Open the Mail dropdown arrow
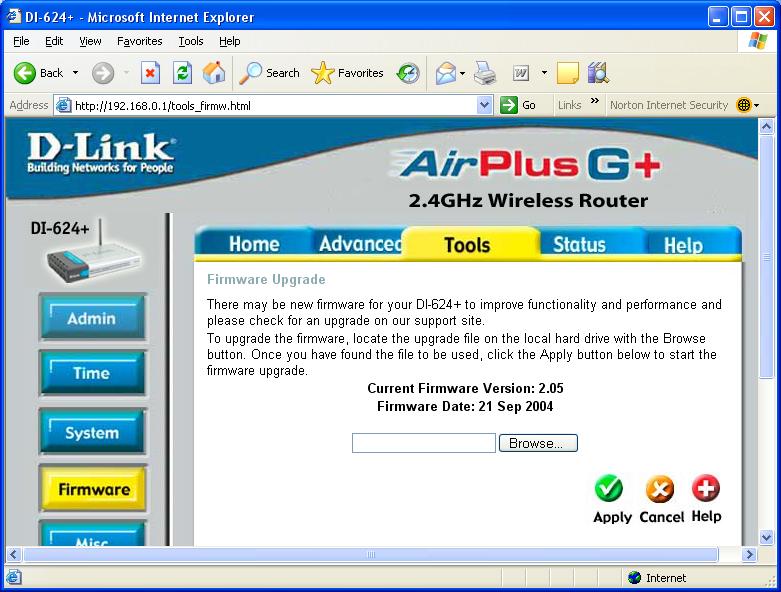The width and height of the screenshot is (781, 592). 463,74
